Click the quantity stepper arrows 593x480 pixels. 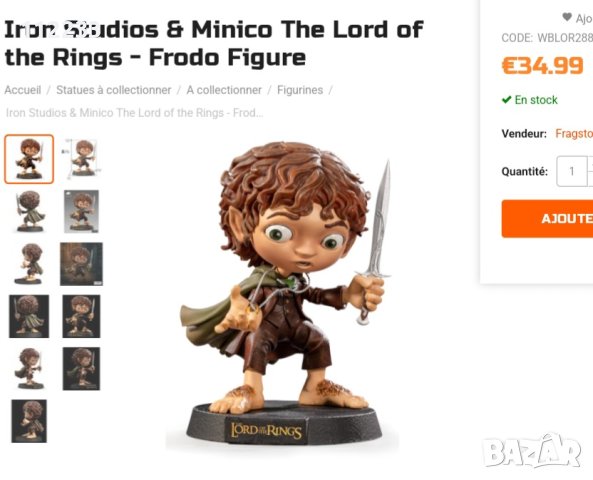coord(590,171)
